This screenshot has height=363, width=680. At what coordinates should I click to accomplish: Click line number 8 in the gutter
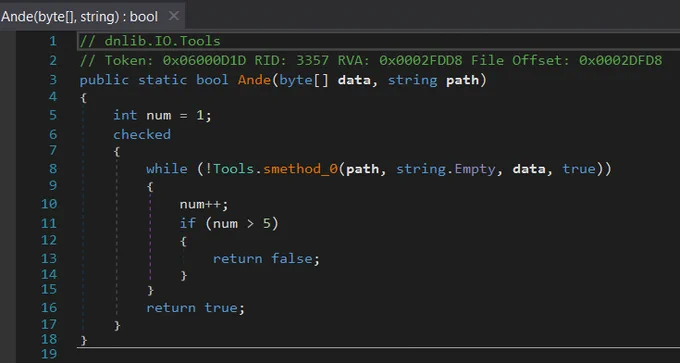53,169
